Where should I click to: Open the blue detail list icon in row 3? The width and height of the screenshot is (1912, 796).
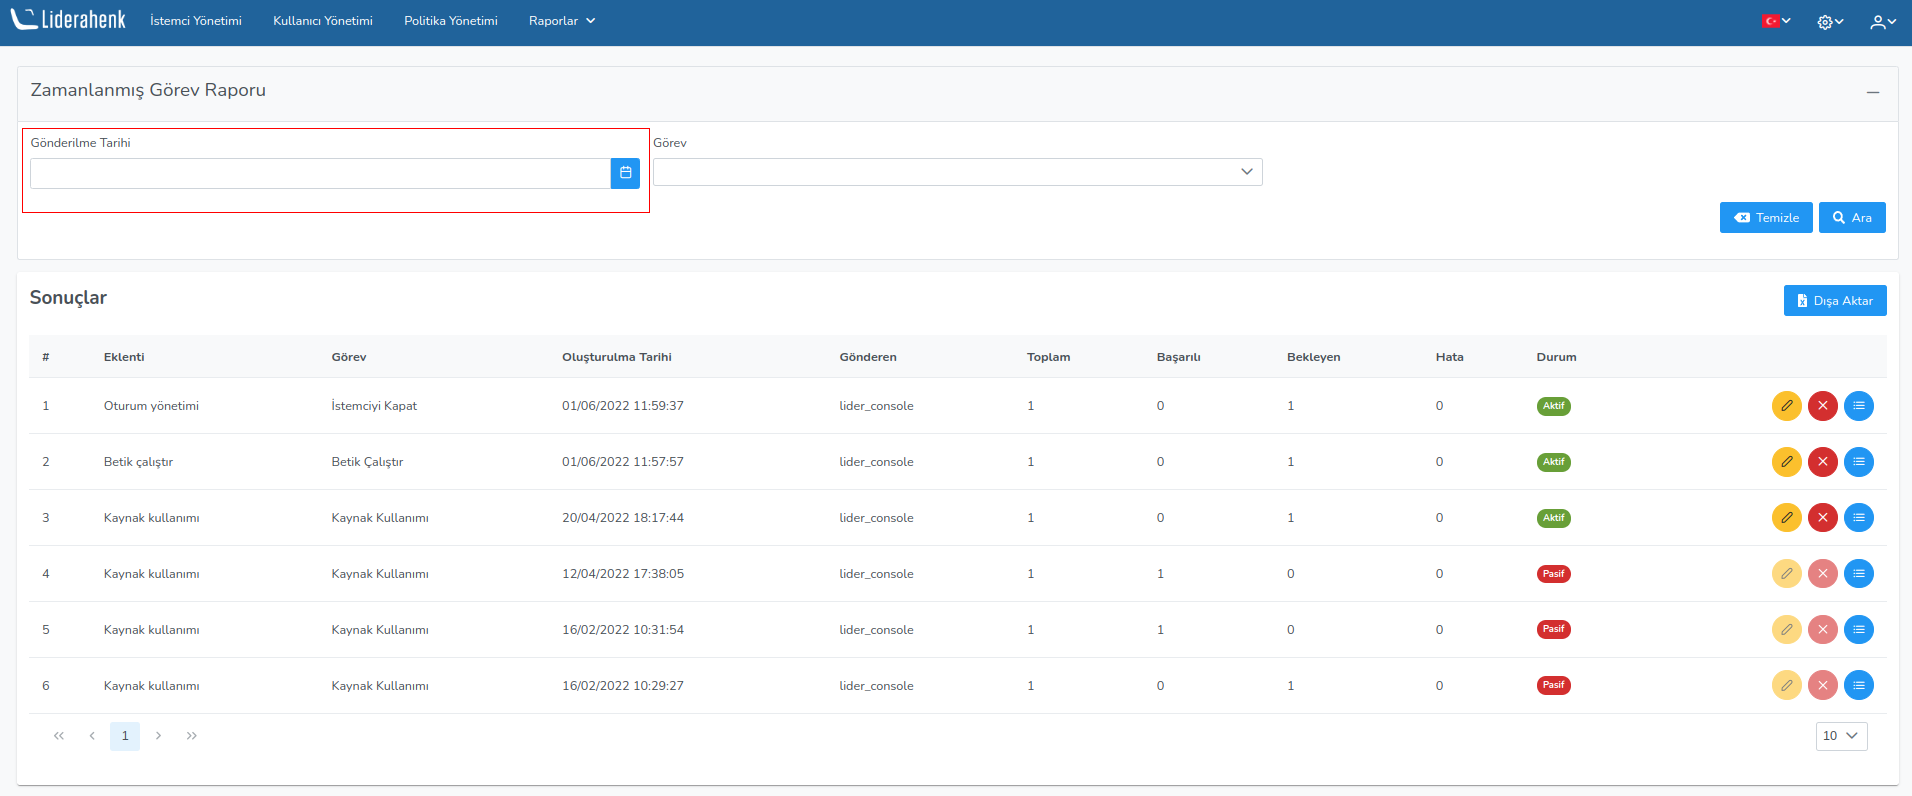(1858, 518)
